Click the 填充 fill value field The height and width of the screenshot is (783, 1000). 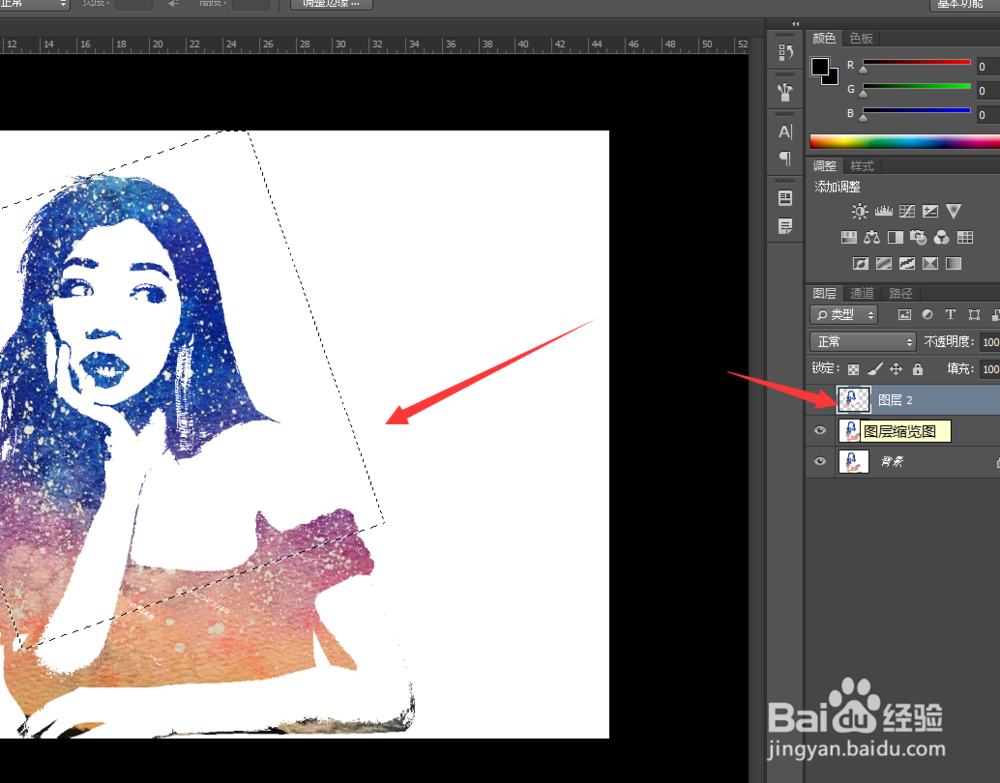(x=990, y=369)
